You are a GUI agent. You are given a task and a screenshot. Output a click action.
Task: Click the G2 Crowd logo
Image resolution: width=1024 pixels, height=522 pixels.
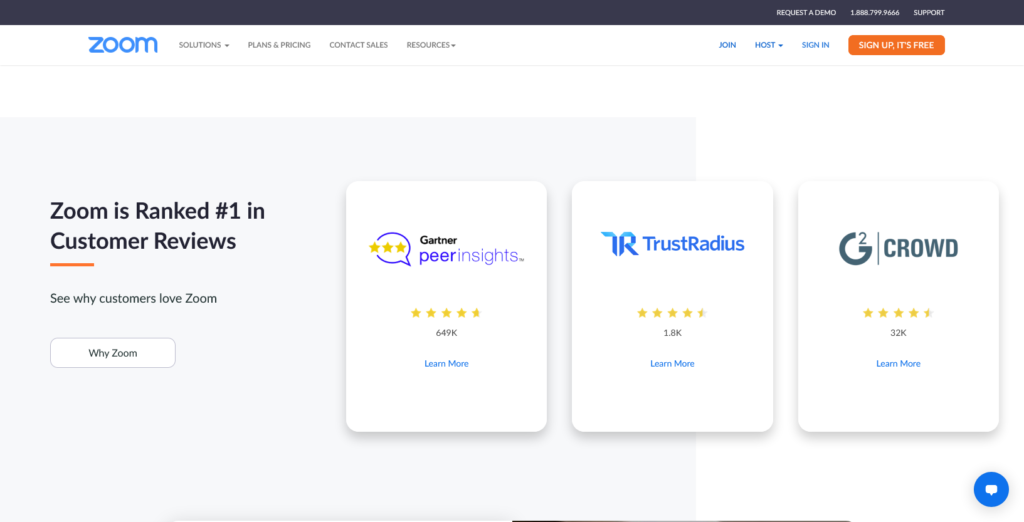(898, 248)
